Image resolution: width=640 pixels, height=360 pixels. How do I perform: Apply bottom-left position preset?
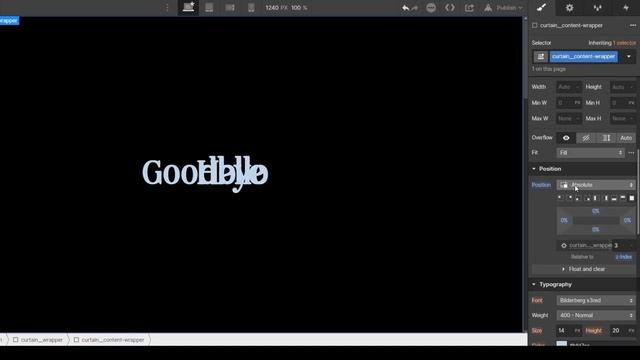(x=578, y=198)
